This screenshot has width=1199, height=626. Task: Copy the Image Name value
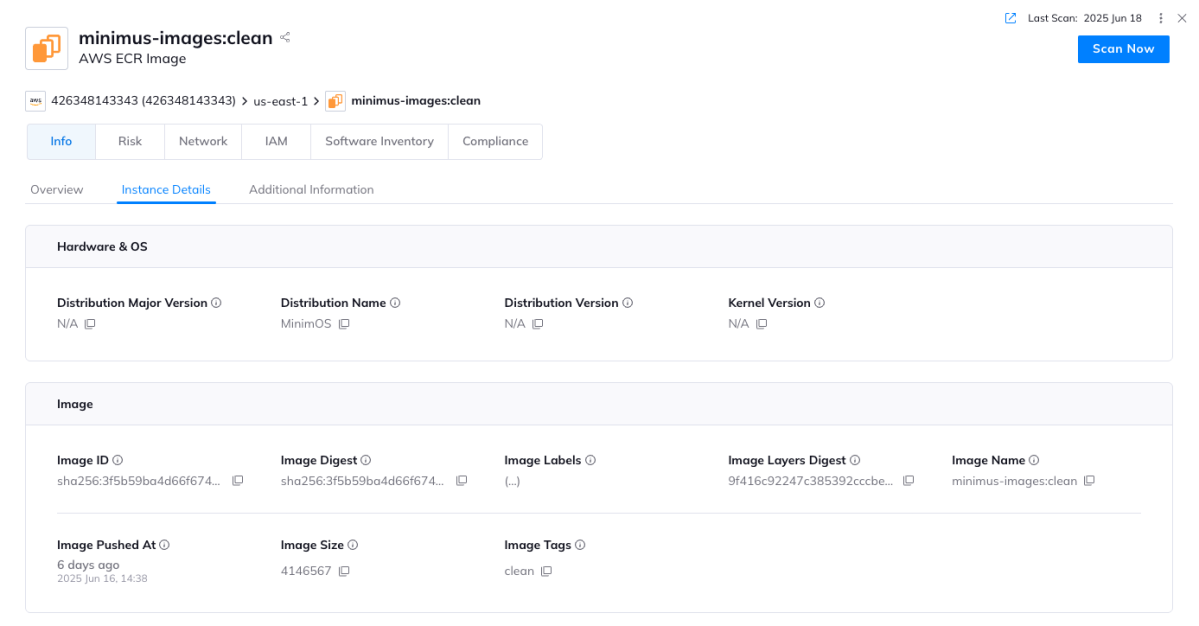click(x=1089, y=481)
